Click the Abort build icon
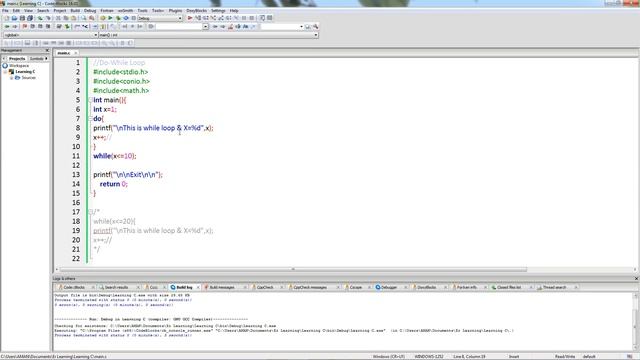This screenshot has width=640, height=360. point(133,18)
